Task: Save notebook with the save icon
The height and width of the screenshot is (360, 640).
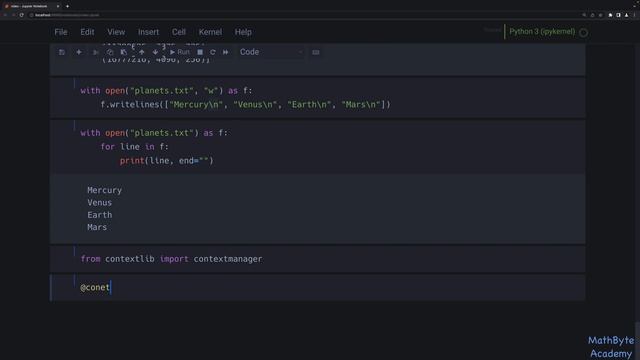Action: [62, 52]
